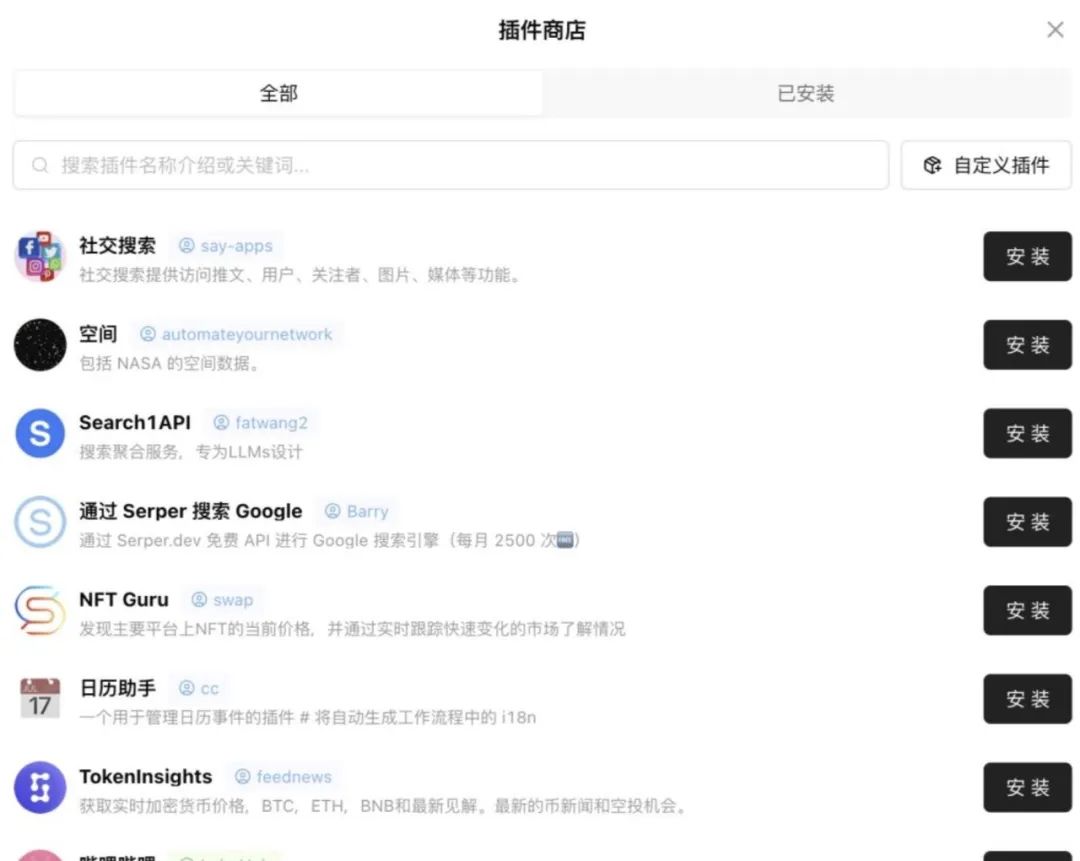The width and height of the screenshot is (1080, 861).
Task: Open author tag say-apps
Action: (x=226, y=246)
